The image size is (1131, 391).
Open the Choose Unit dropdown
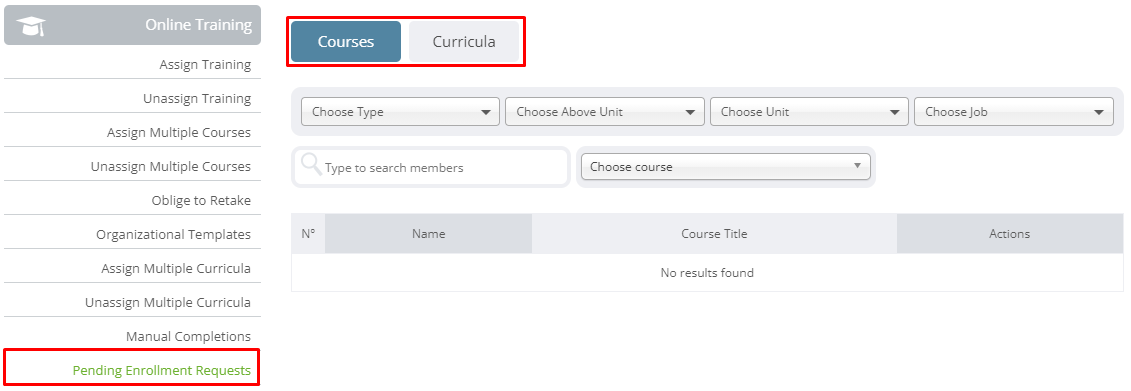pos(809,112)
